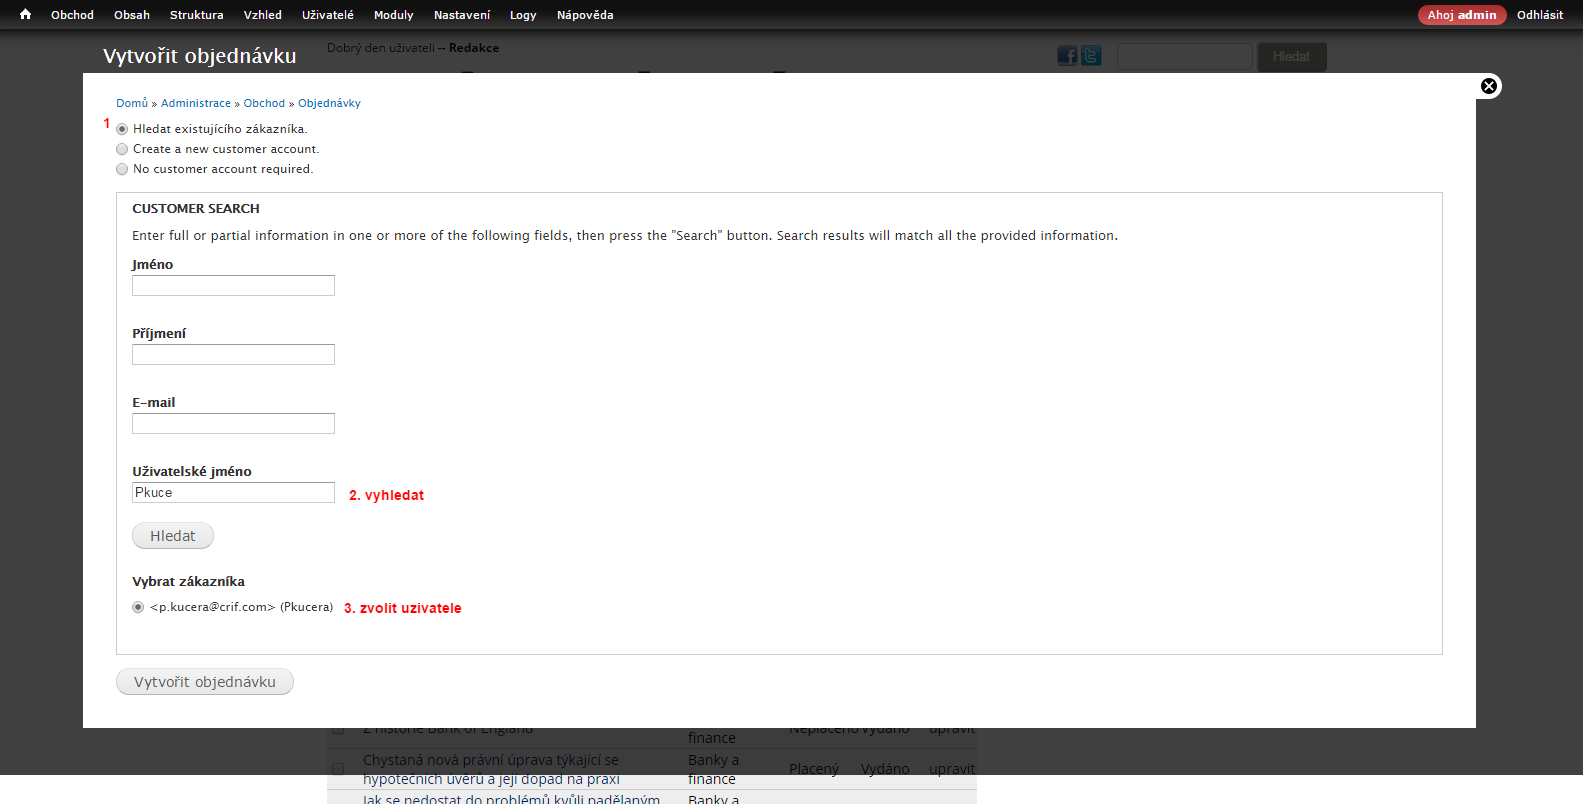This screenshot has height=804, width=1583.
Task: Open the Obchod menu
Action: 72,15
